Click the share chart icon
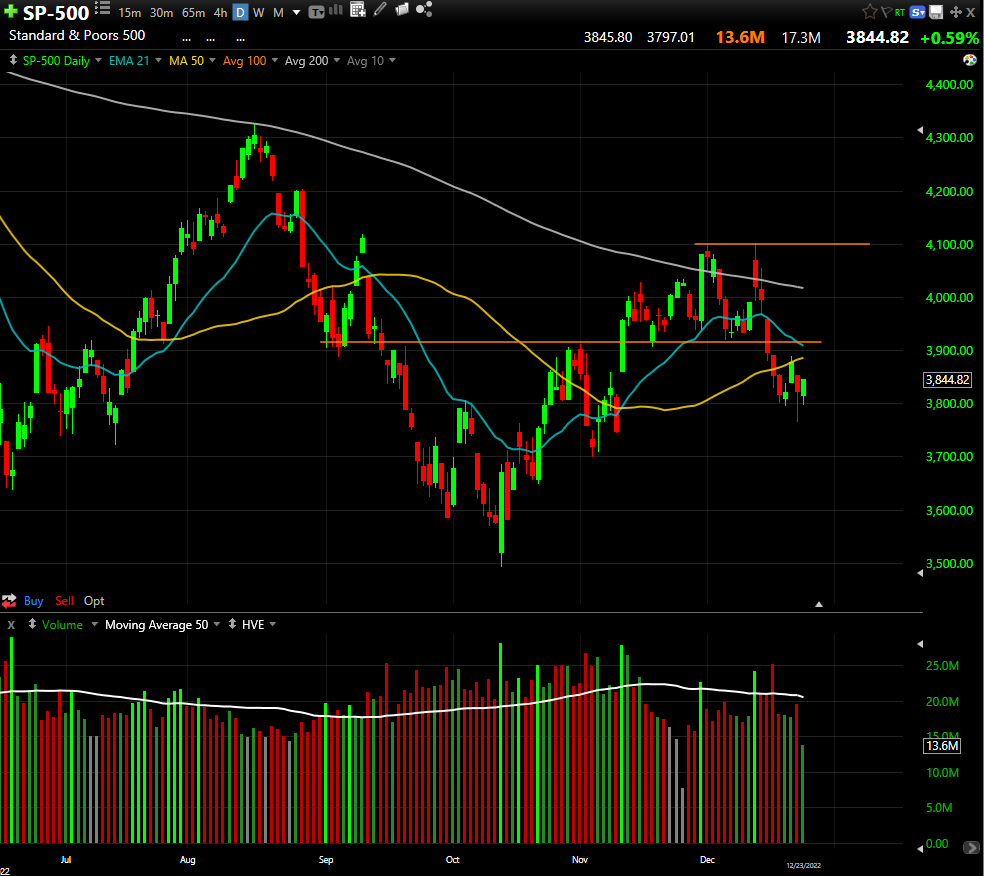 pos(424,9)
